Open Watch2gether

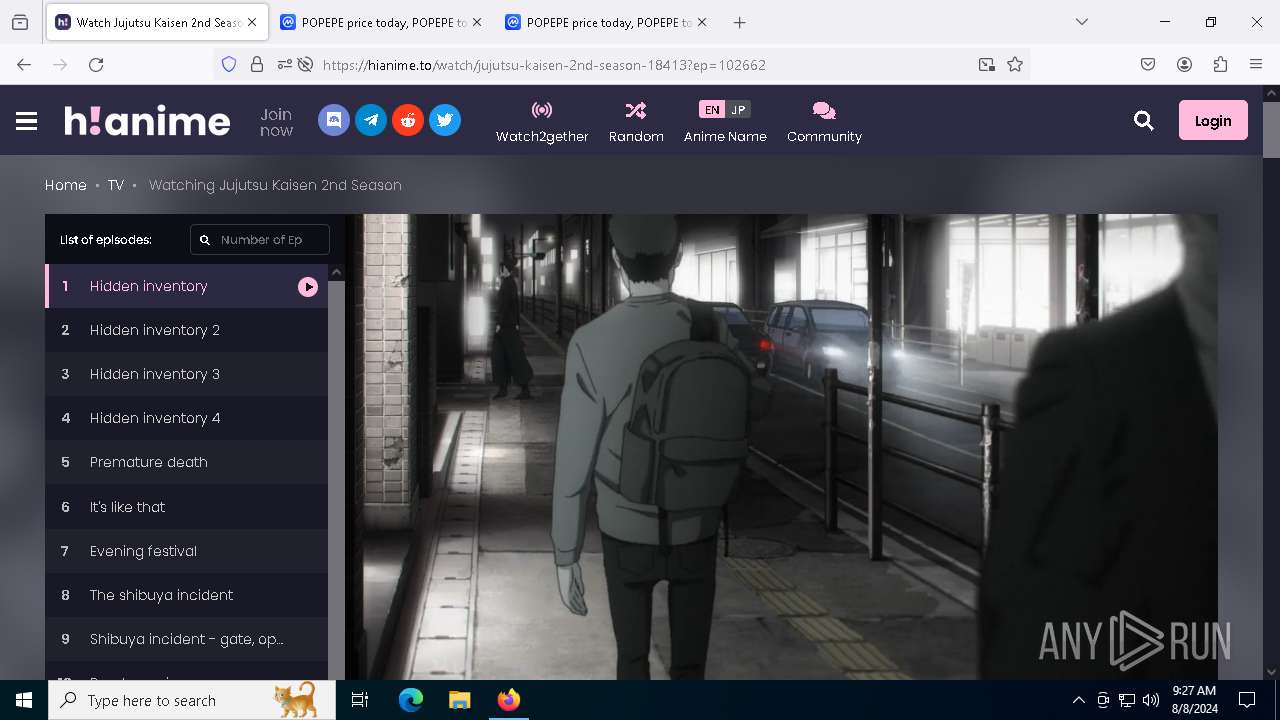coord(542,122)
